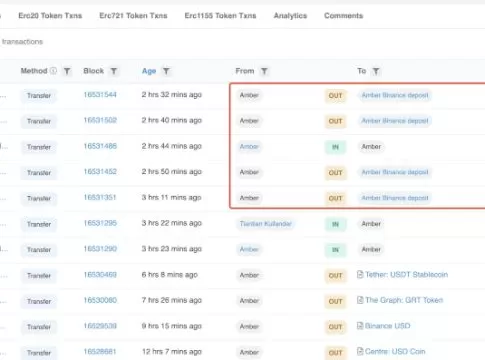Open the From column filter icon
Screen dimensions: 485x360
(x=264, y=71)
